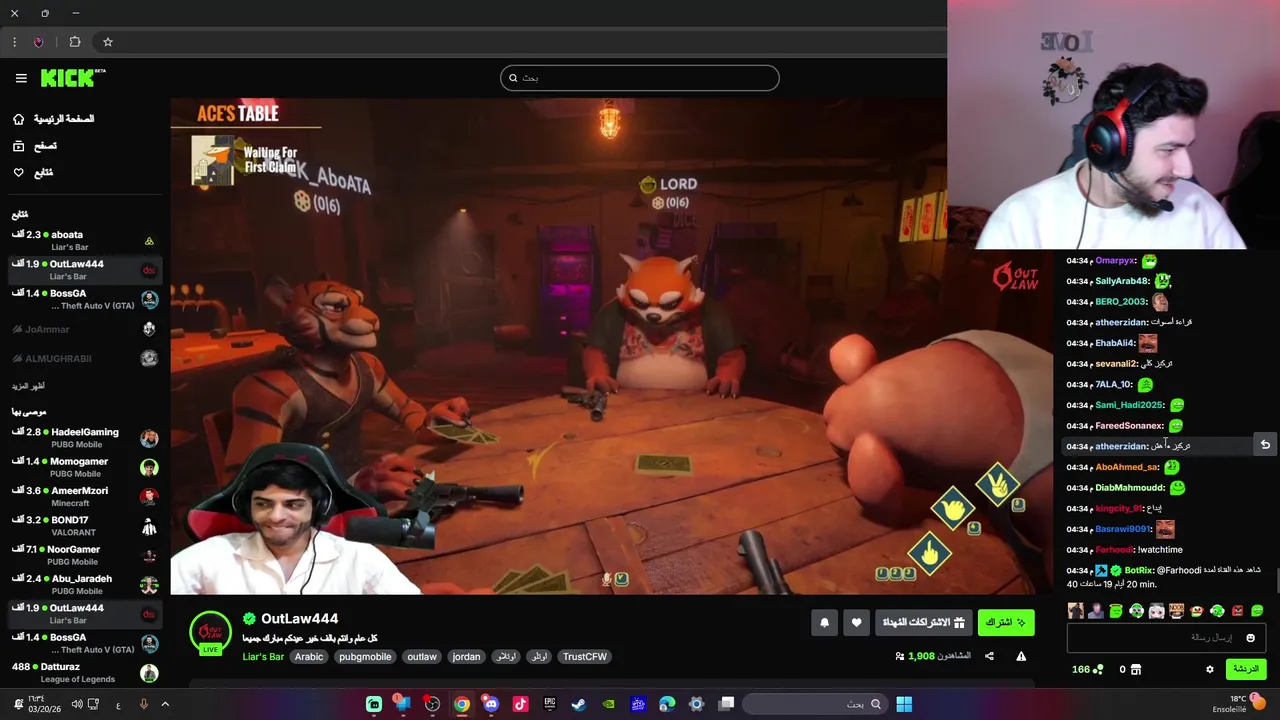Open the channel shop icon
Image resolution: width=1280 pixels, height=720 pixels.
1136,669
